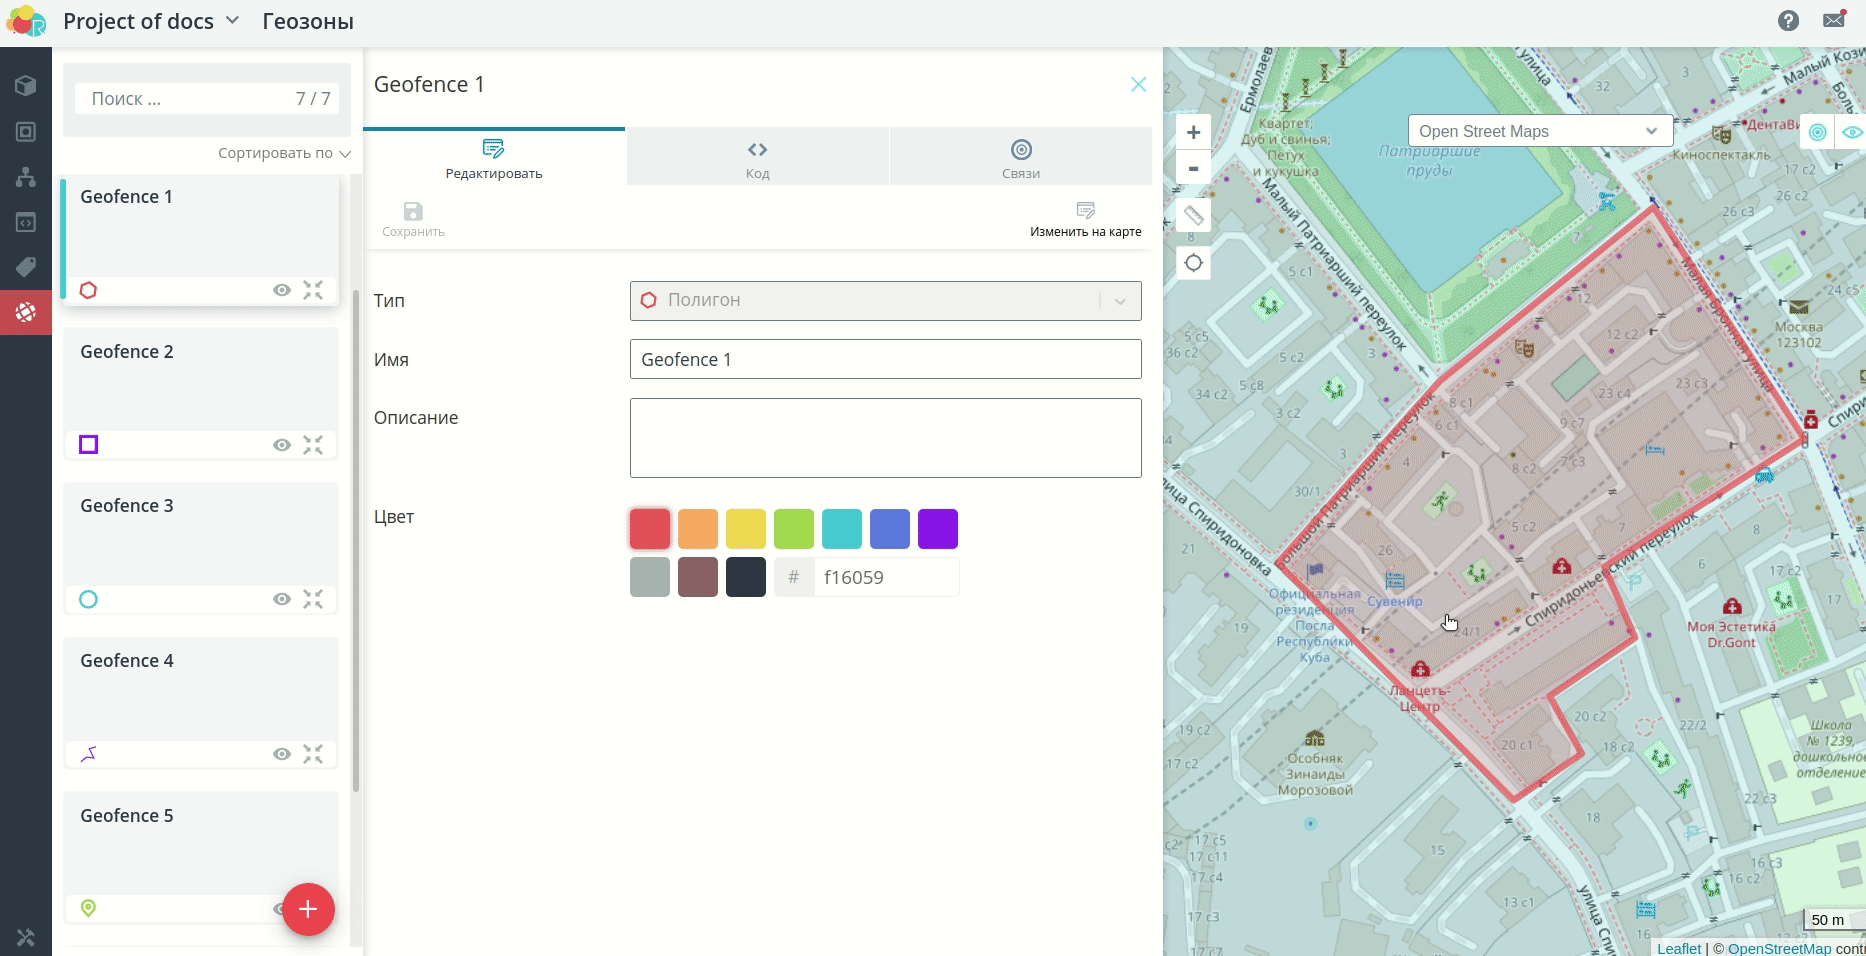
Task: Select the dark navy color swatch
Action: 746,577
